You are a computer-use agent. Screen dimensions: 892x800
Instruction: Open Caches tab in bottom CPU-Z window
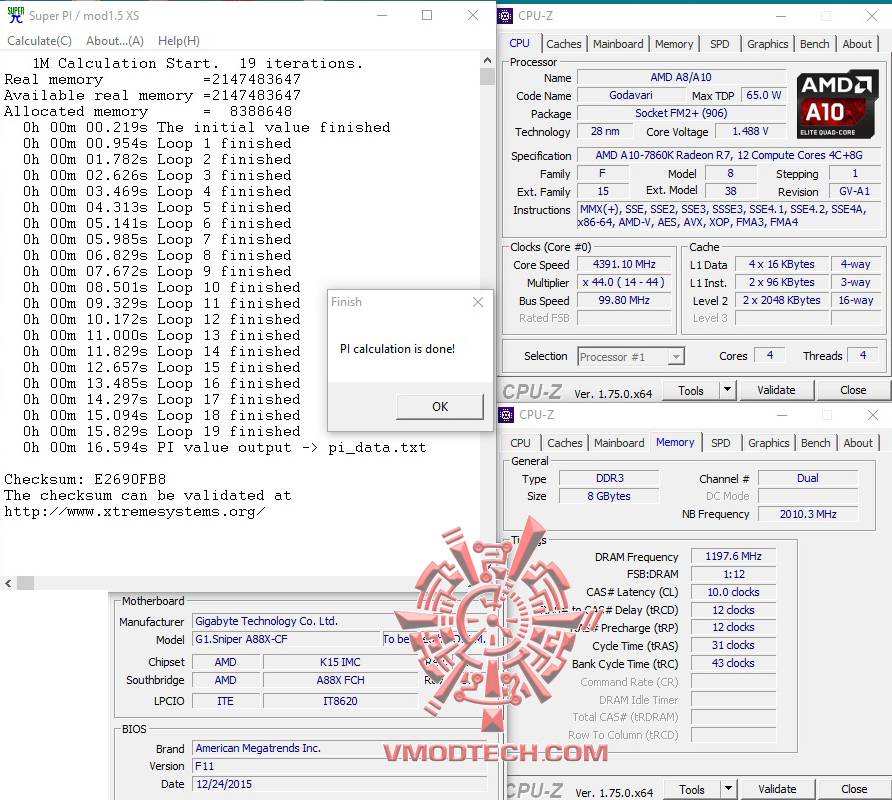pos(564,443)
